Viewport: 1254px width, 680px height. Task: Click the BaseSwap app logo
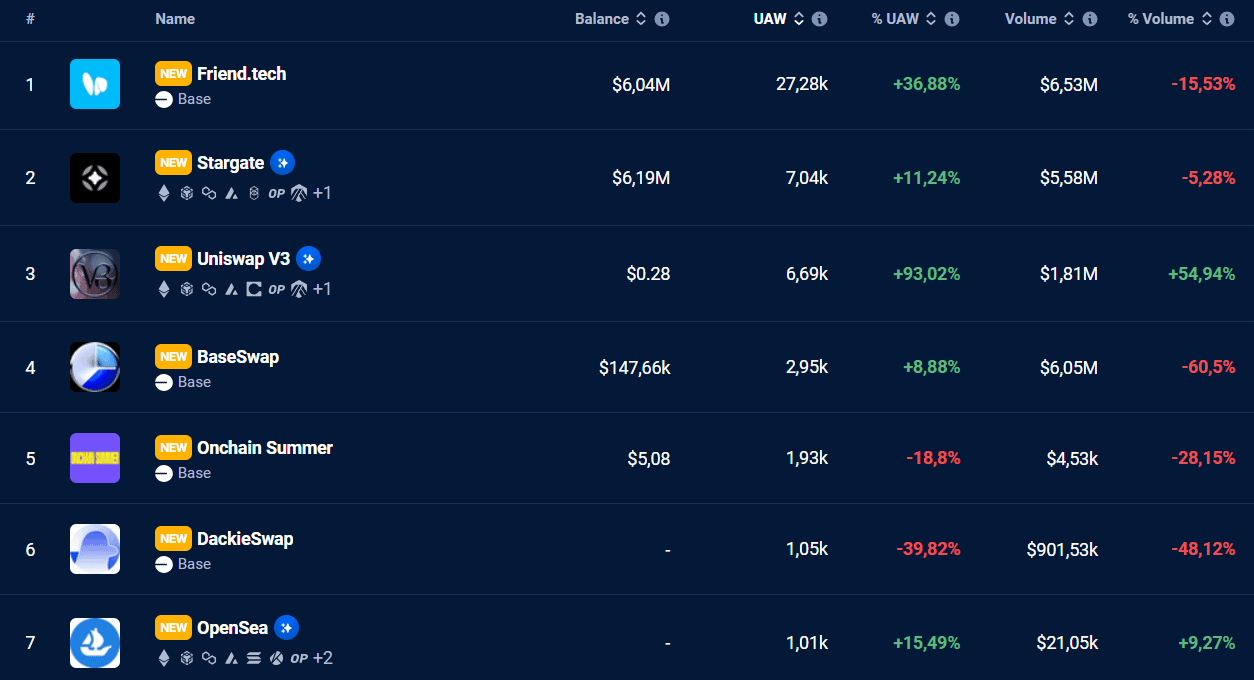(x=95, y=367)
